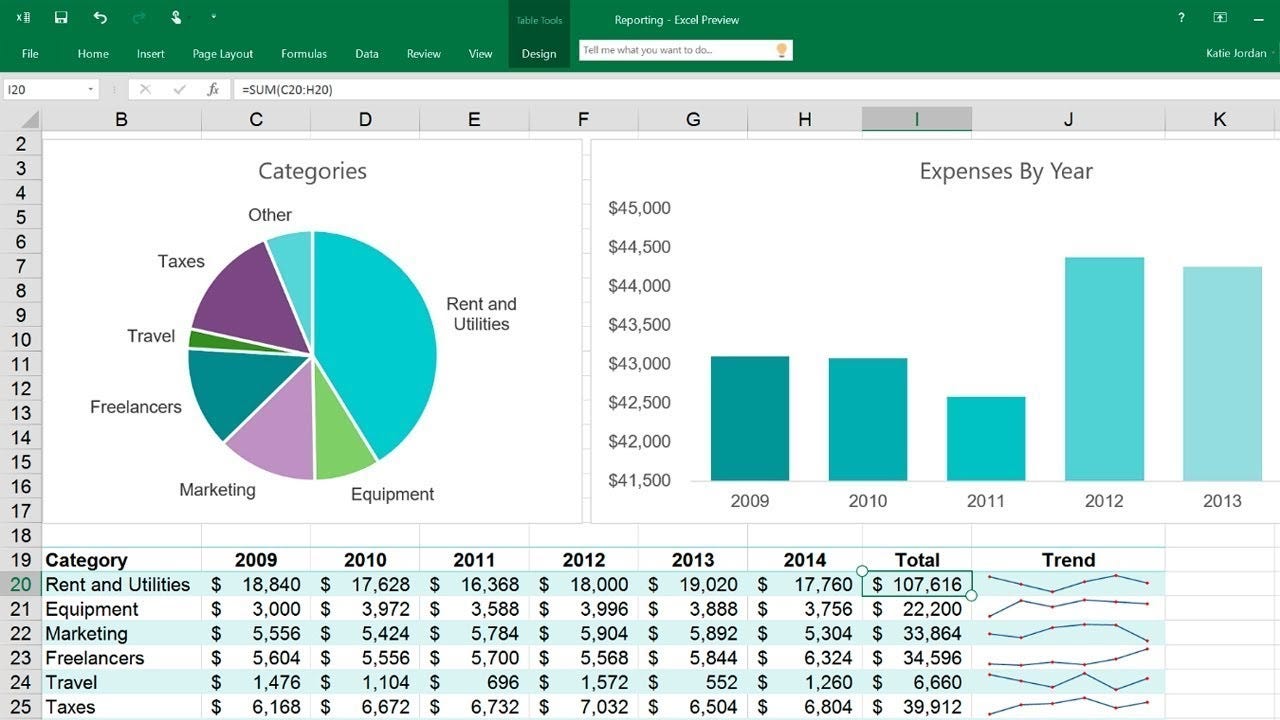This screenshot has width=1280, height=720.
Task: Undo the last action
Action: (x=98, y=17)
